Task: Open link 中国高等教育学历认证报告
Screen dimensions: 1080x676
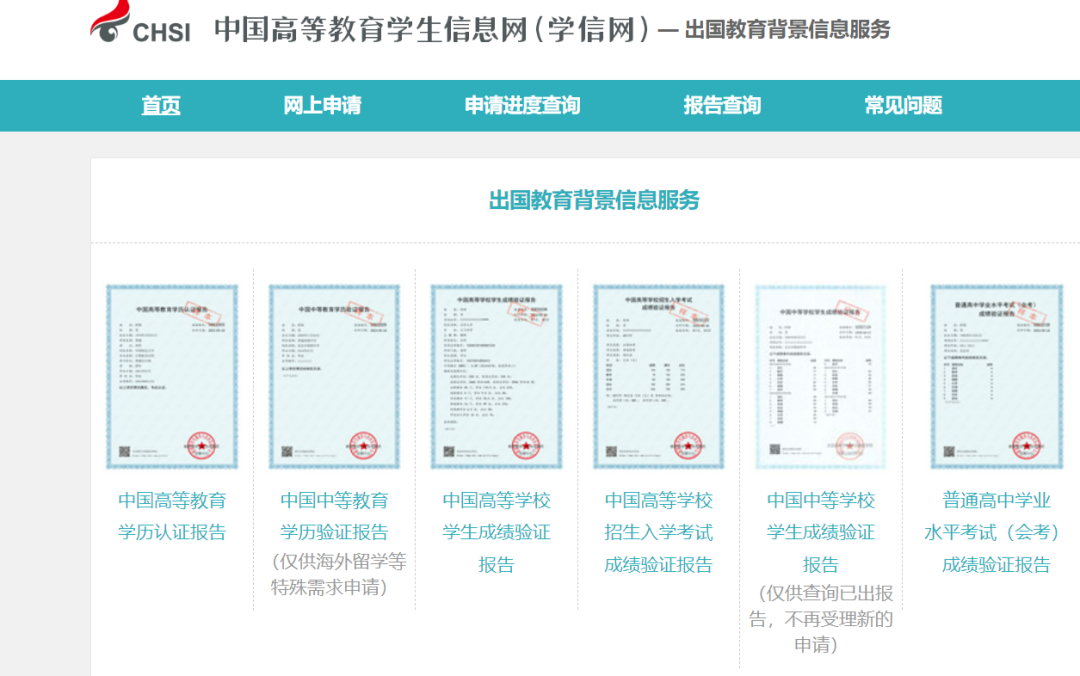Action: 172,516
